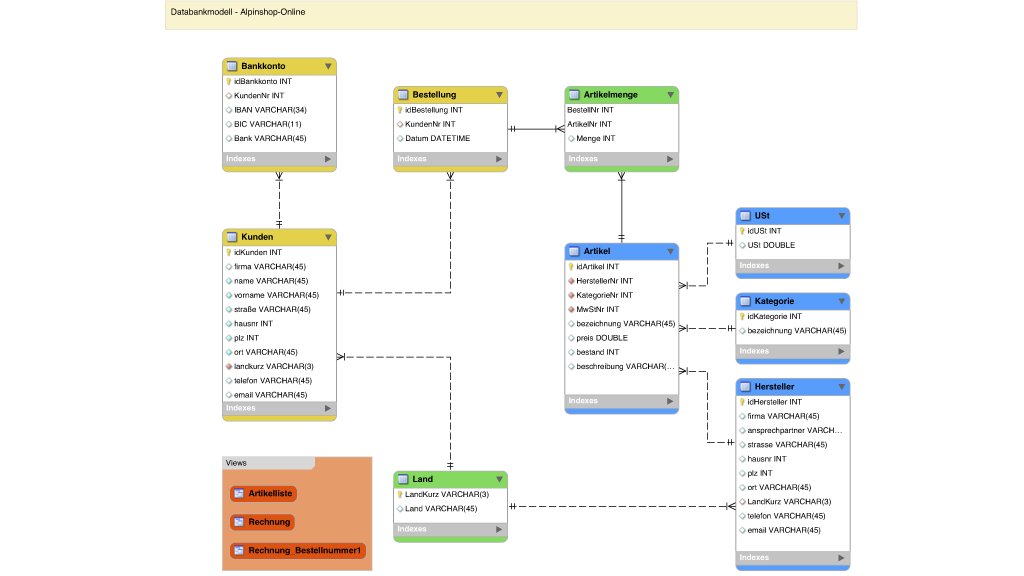Expand Indexes in the Kategorie table
This screenshot has height=576, width=1024.
click(x=841, y=351)
